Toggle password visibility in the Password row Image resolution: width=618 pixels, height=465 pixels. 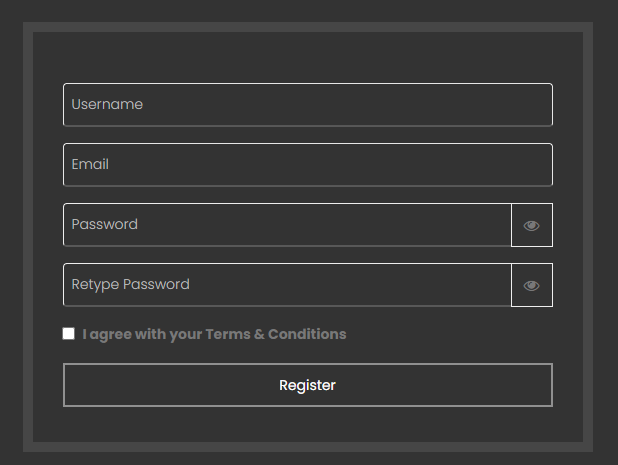tap(532, 225)
